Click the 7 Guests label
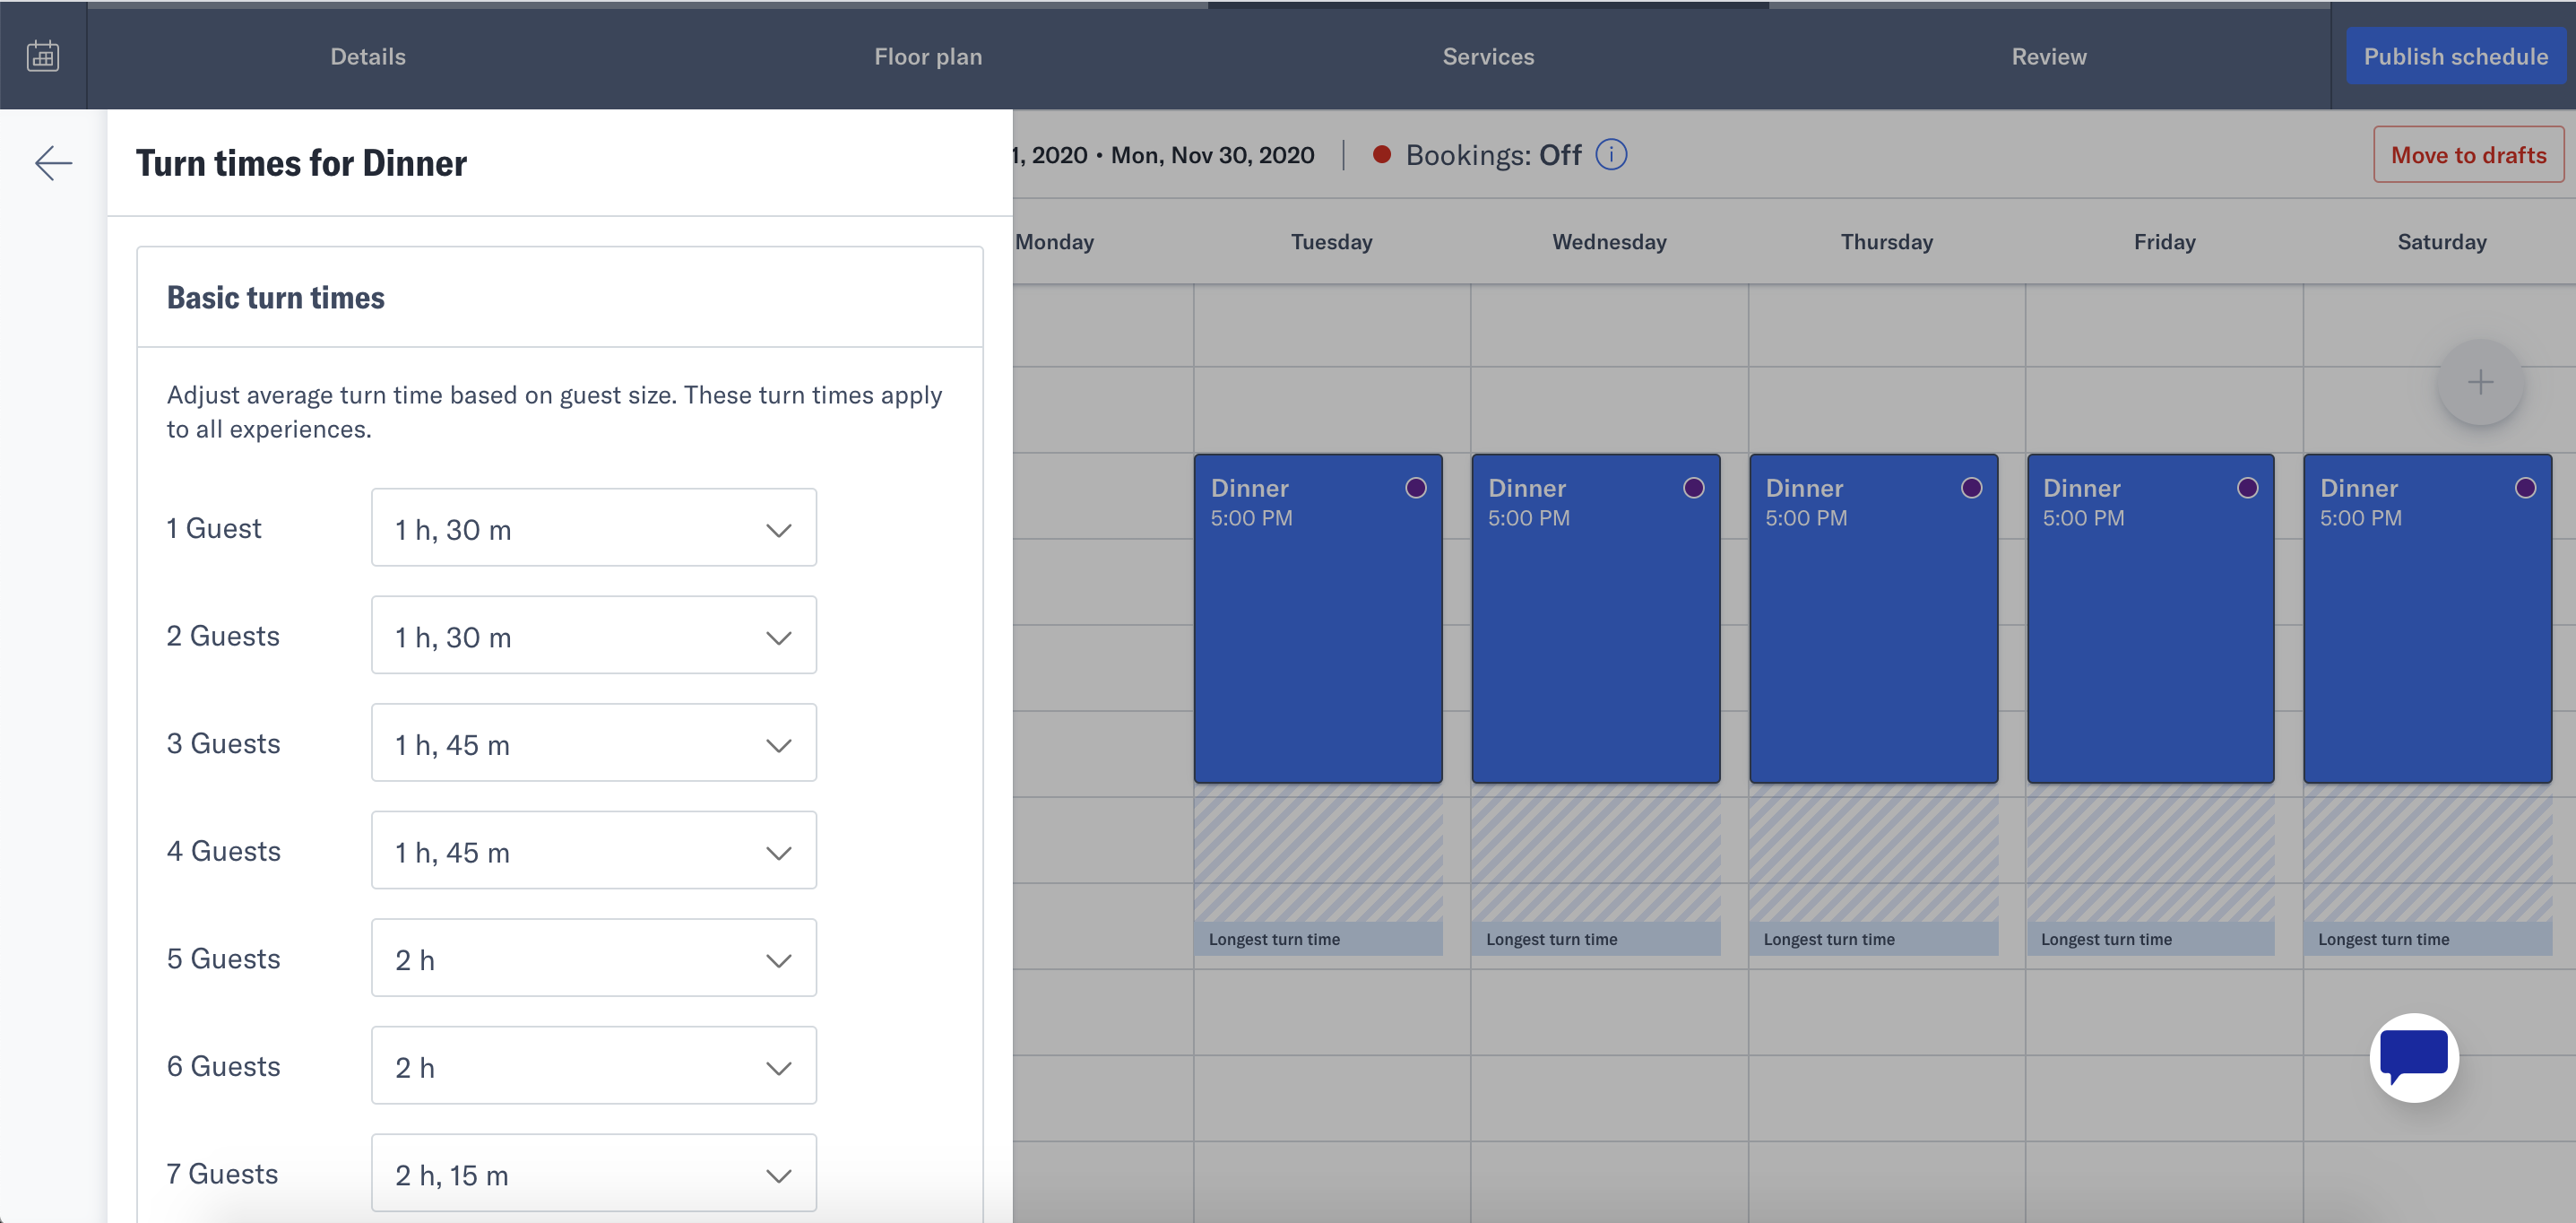Viewport: 2576px width, 1223px height. 222,1173
